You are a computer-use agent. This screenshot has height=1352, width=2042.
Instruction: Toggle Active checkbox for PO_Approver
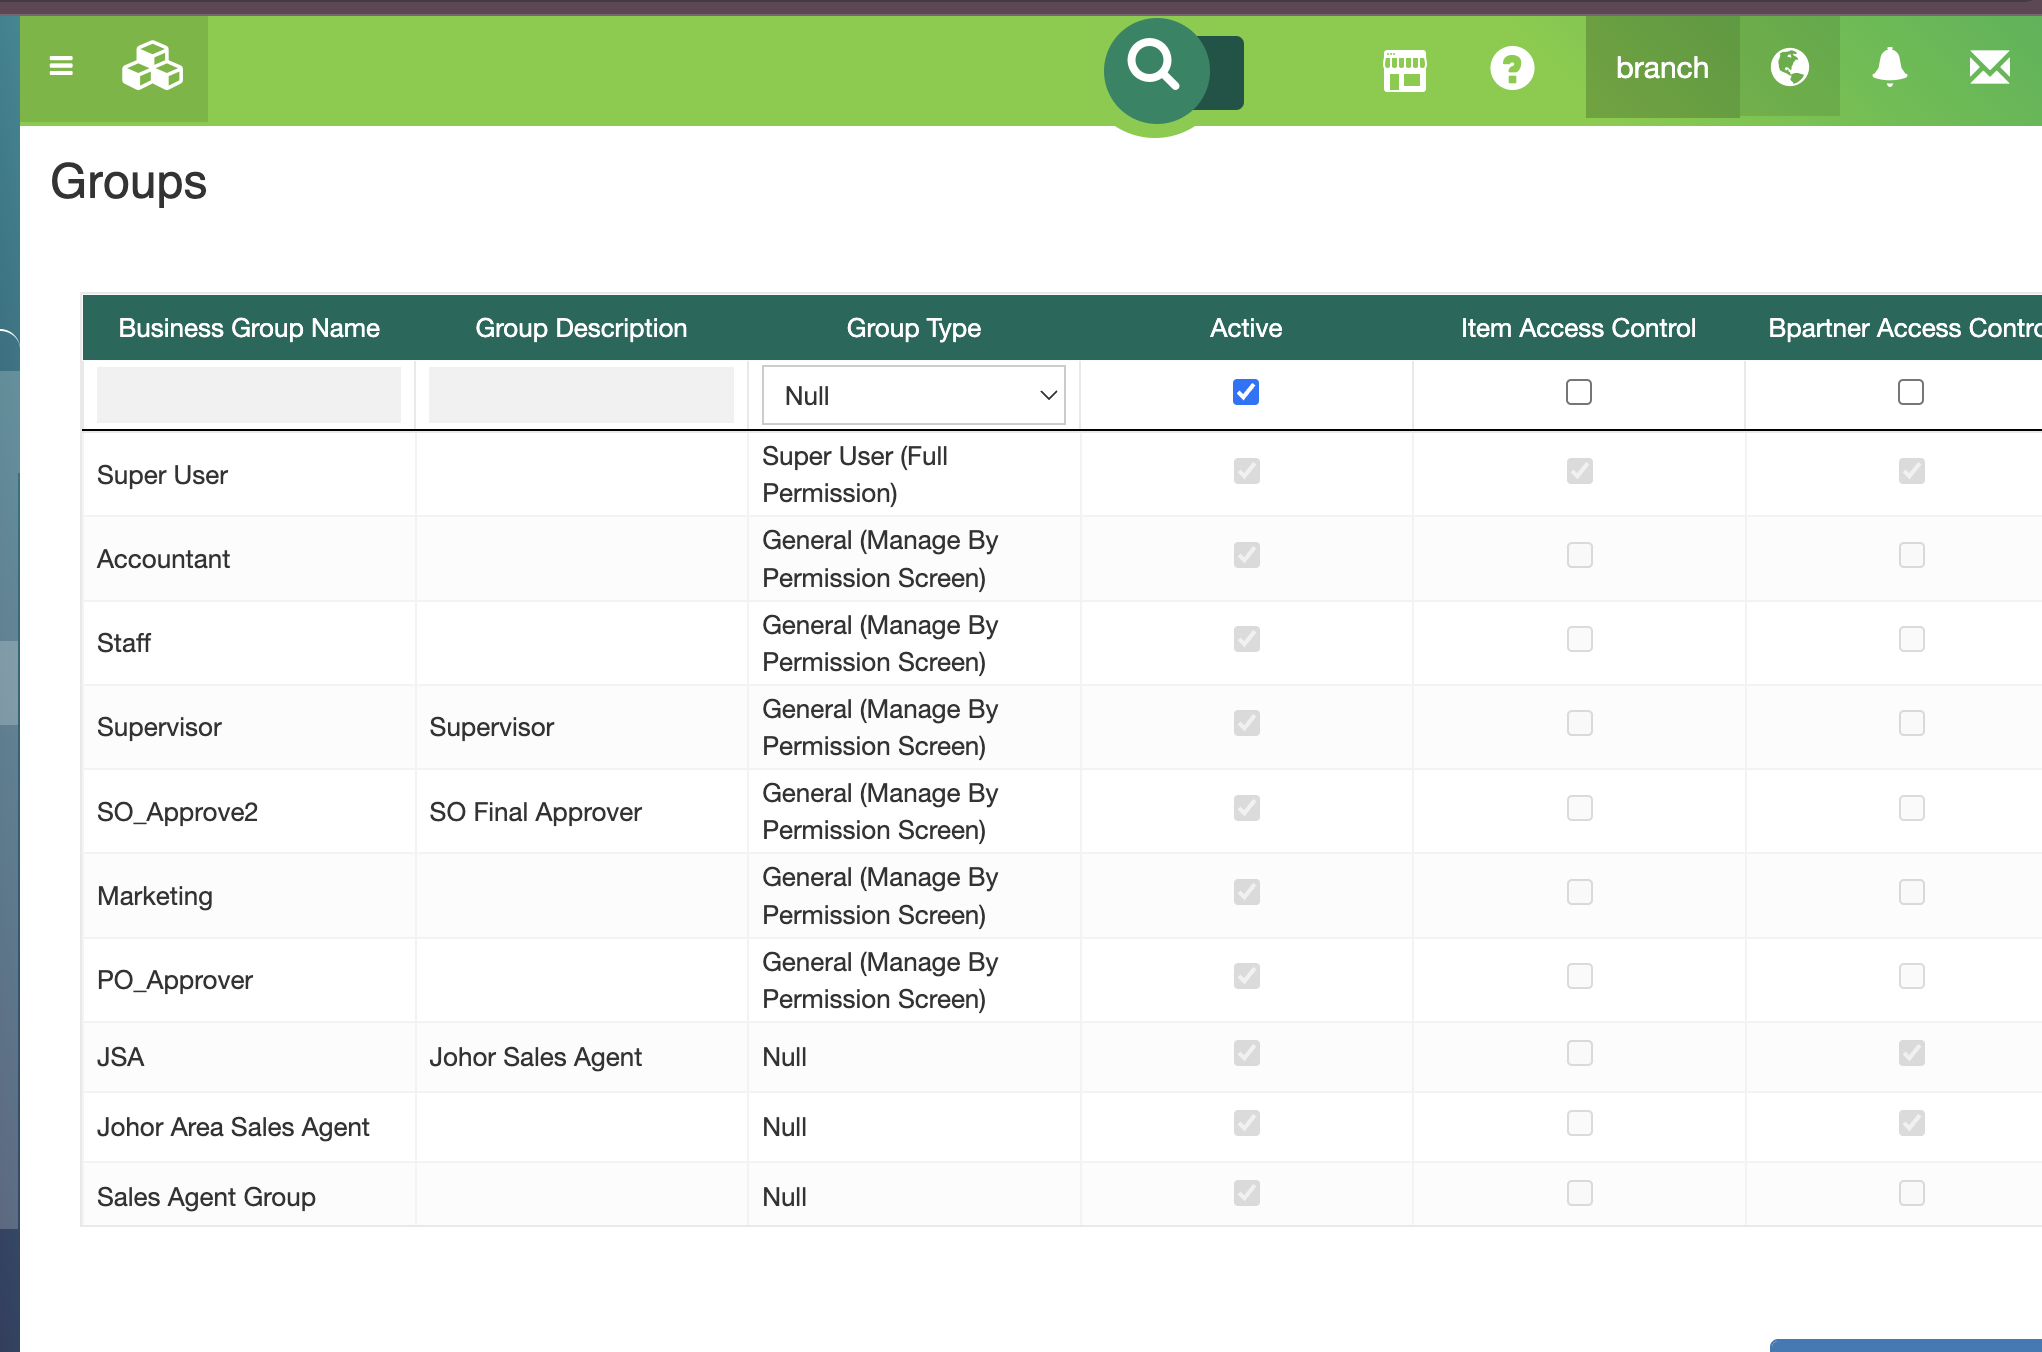tap(1246, 976)
